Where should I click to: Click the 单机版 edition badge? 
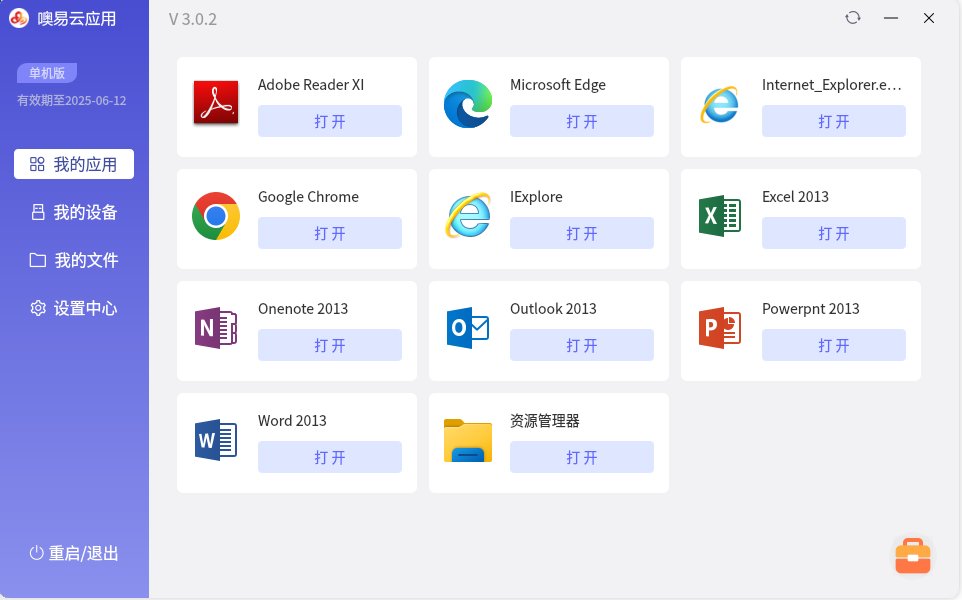point(47,73)
